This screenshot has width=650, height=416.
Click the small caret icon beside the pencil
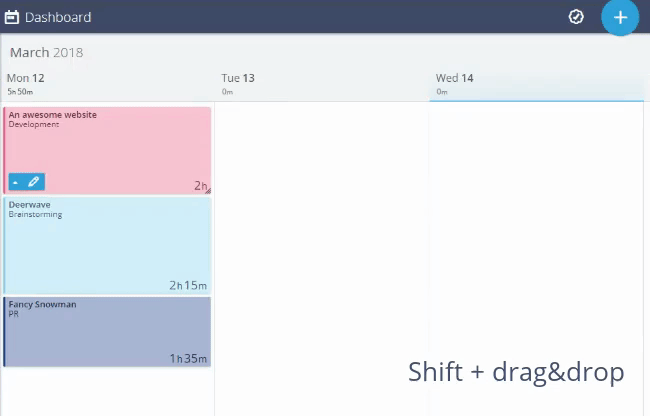click(x=15, y=182)
